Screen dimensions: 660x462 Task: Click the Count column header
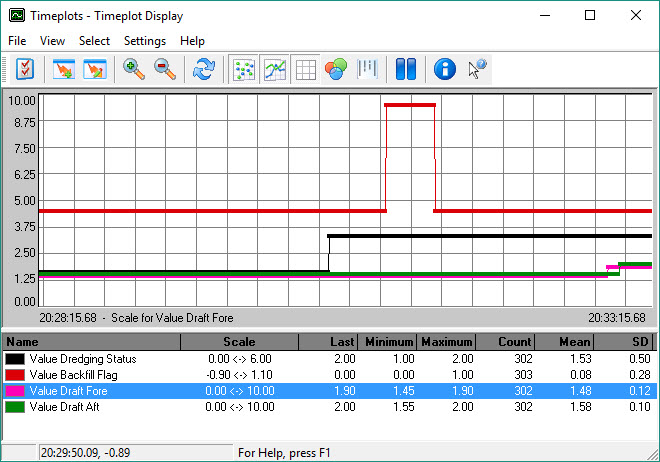click(x=506, y=342)
